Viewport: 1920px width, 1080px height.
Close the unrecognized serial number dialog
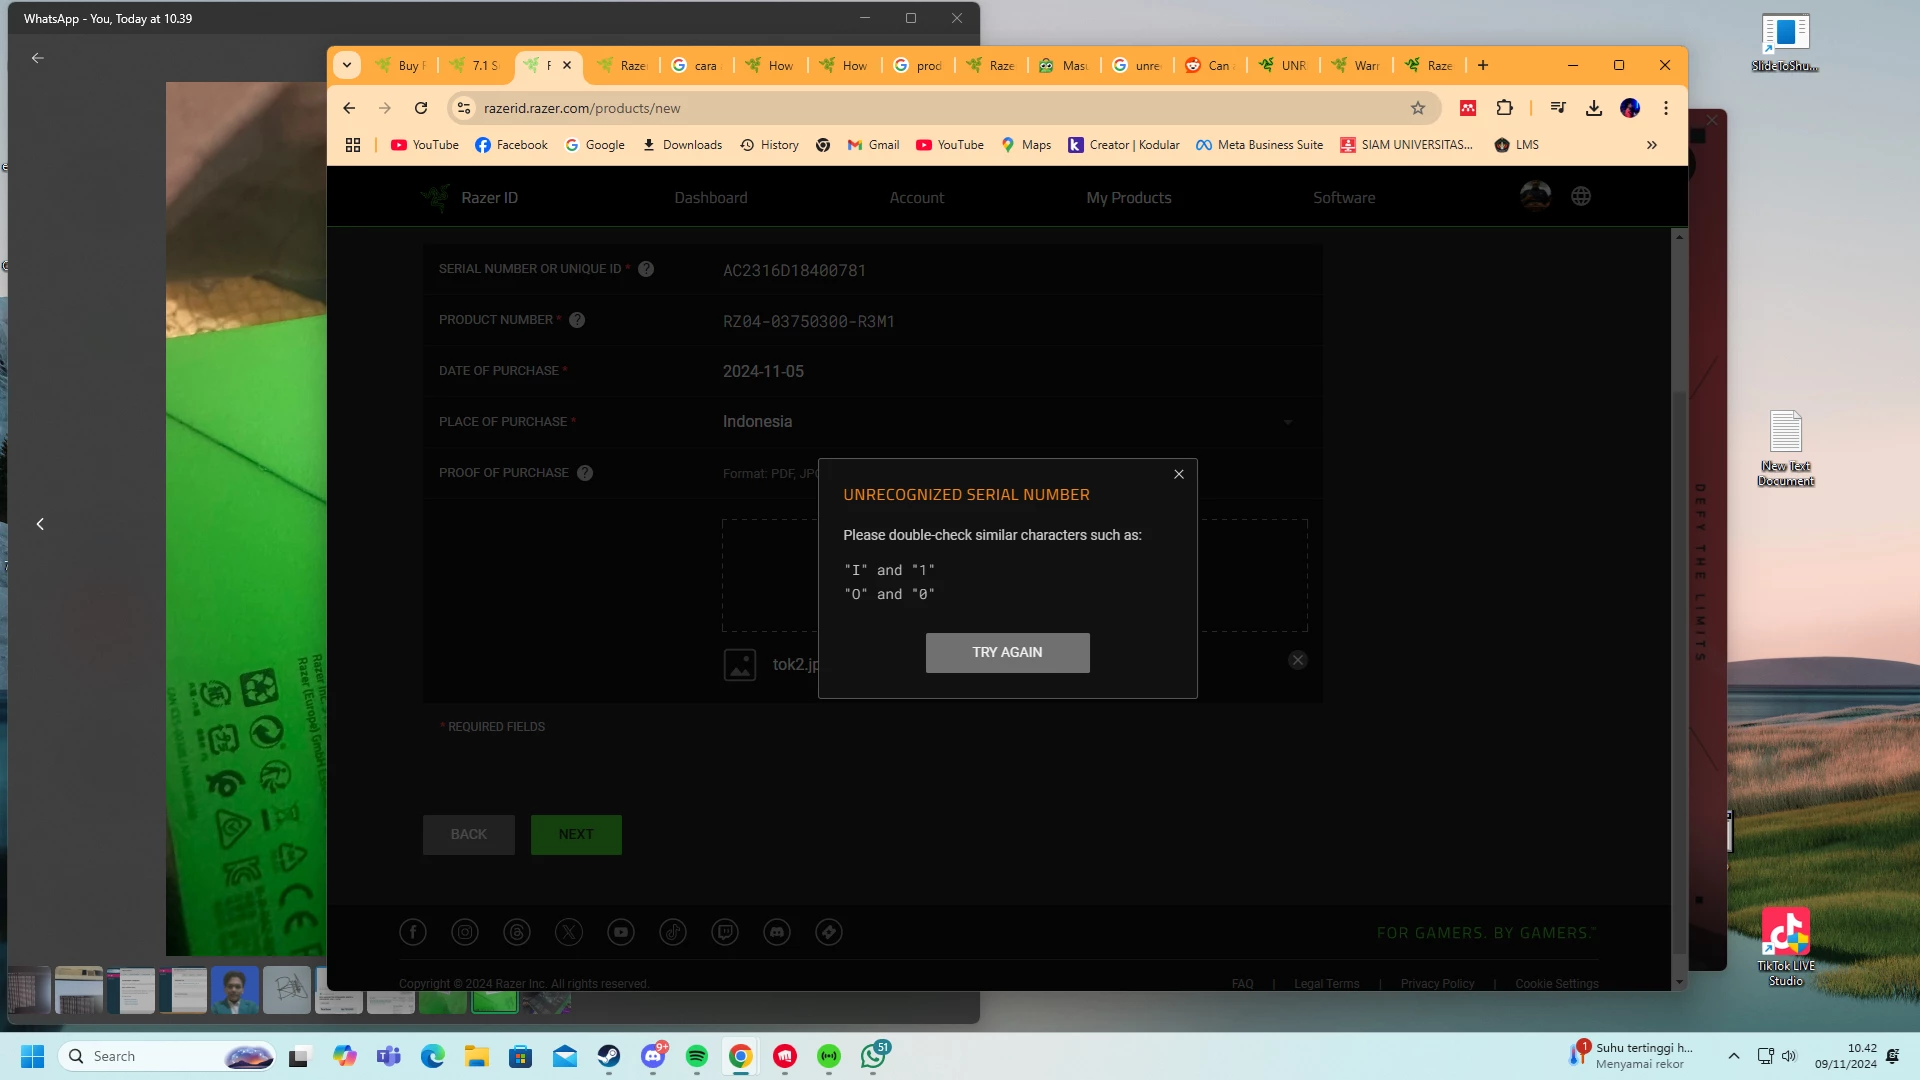coord(1179,474)
